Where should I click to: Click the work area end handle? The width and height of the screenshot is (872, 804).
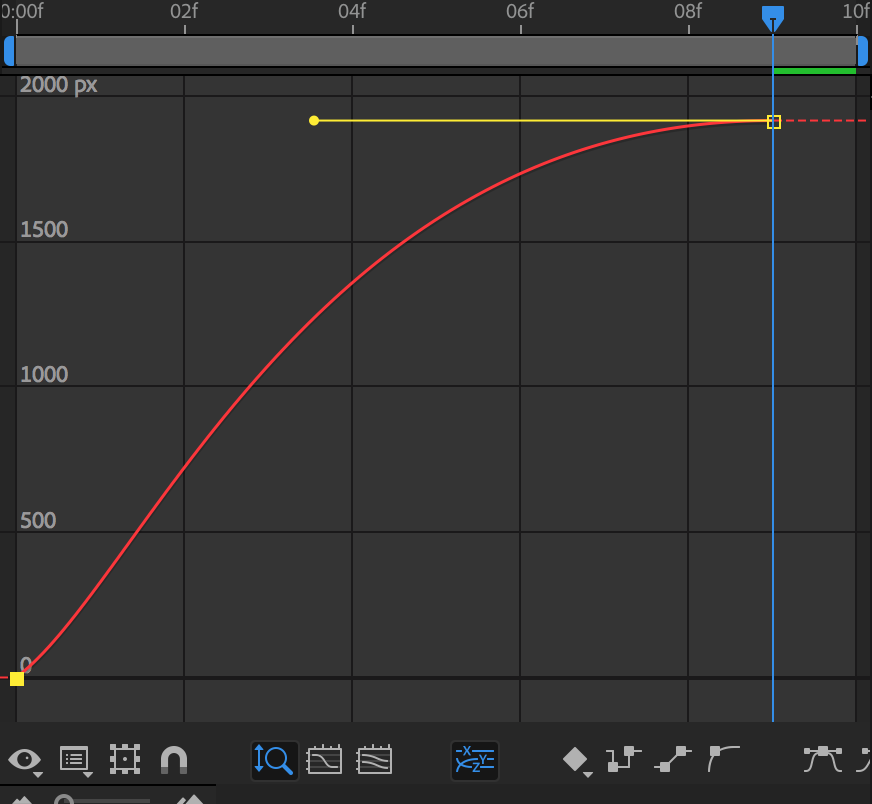pyautogui.click(x=862, y=51)
